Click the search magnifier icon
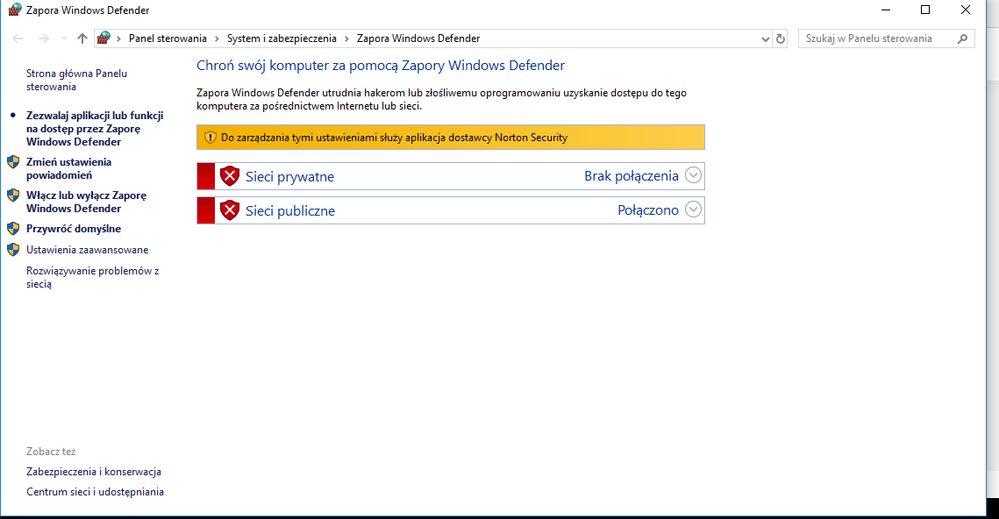Viewport: 999px width, 519px height. click(963, 39)
